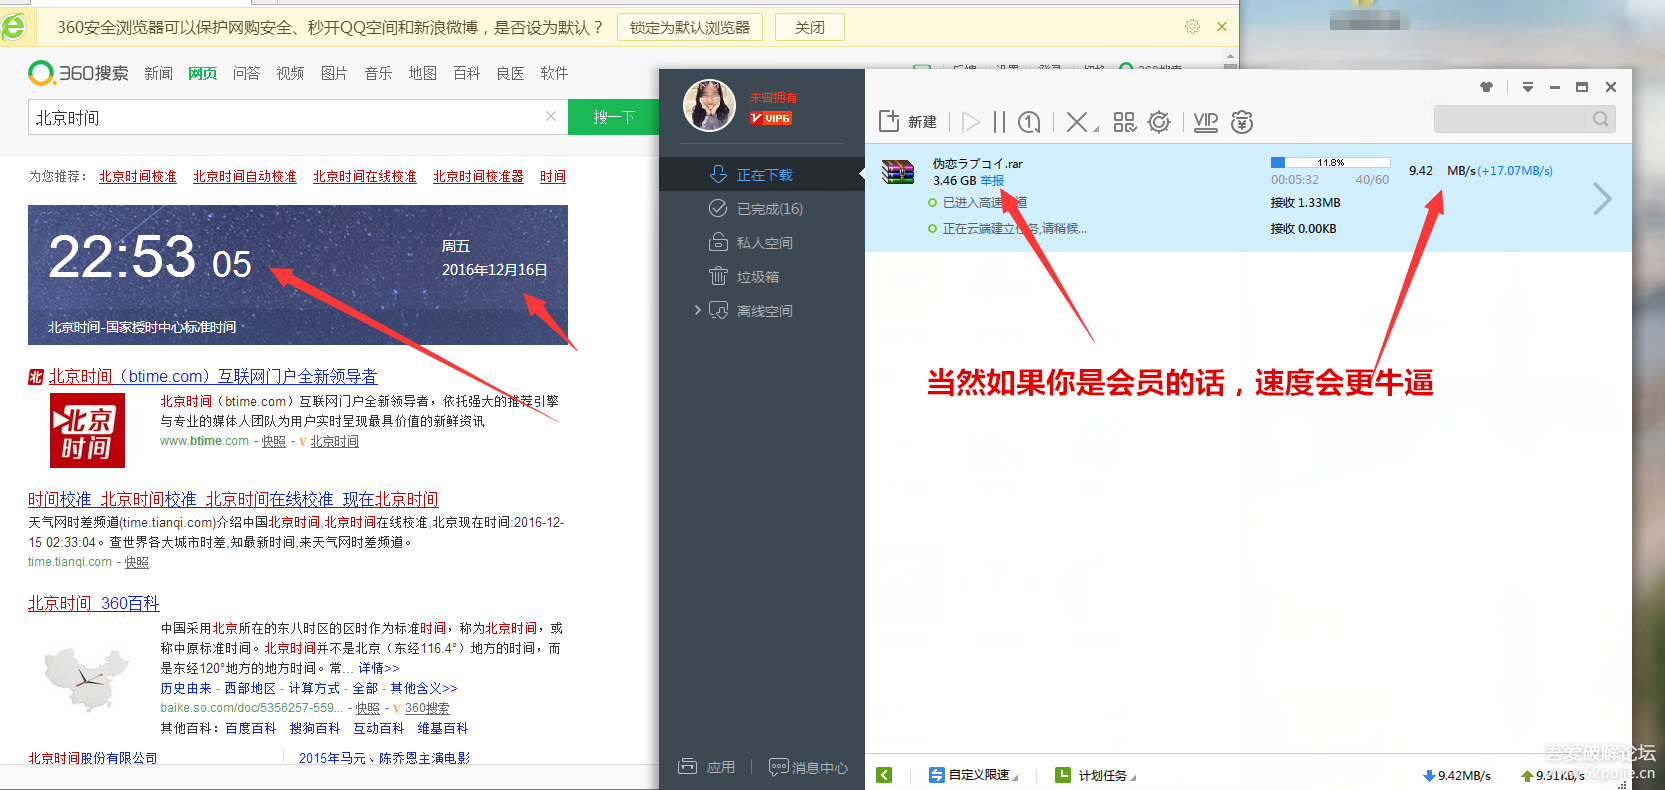Pause the download with pause icon
Image resolution: width=1665 pixels, height=790 pixels.
pyautogui.click(x=999, y=122)
